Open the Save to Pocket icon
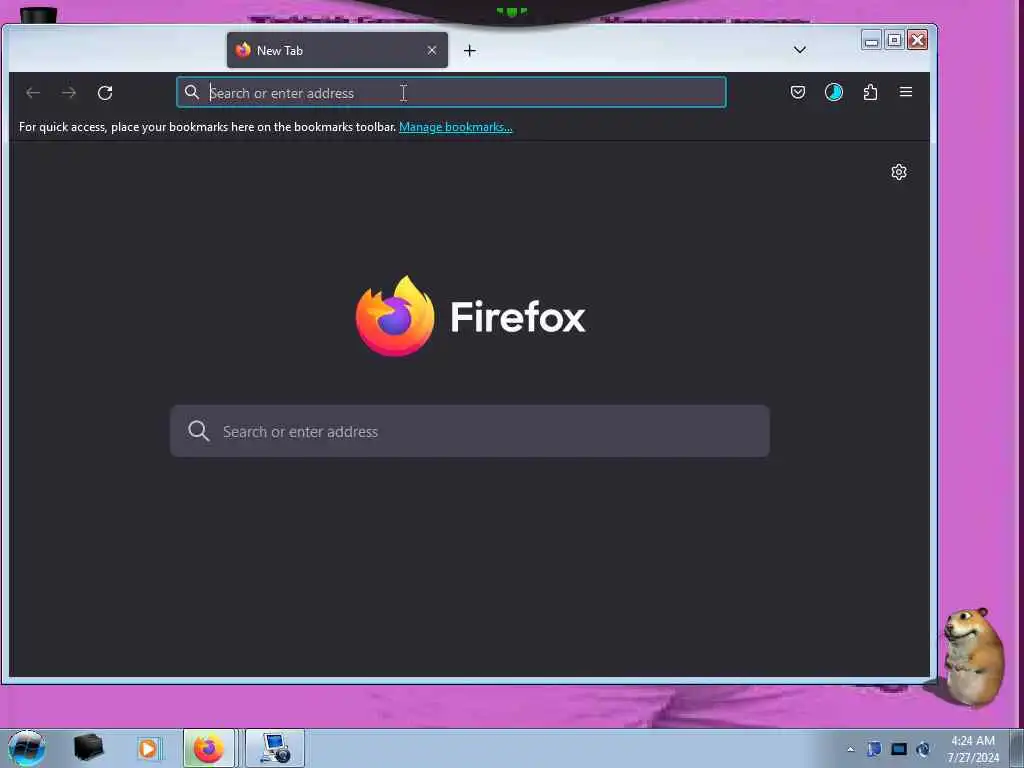1024x768 pixels. [797, 92]
